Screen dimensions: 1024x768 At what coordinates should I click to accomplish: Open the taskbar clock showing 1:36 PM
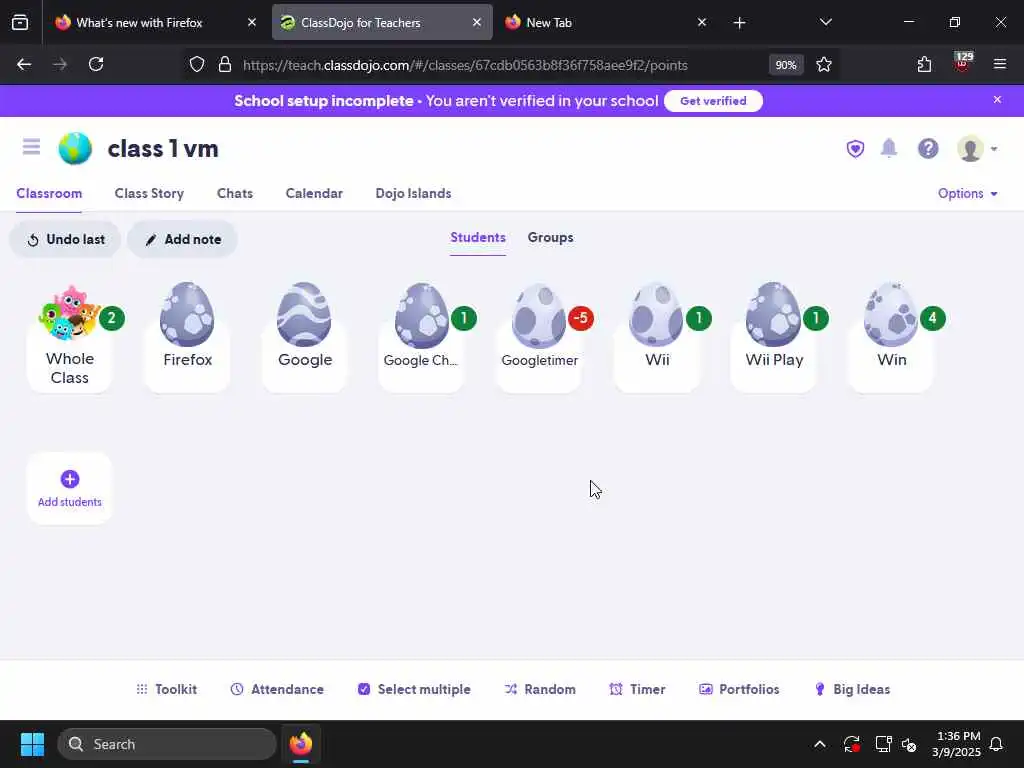pyautogui.click(x=956, y=744)
